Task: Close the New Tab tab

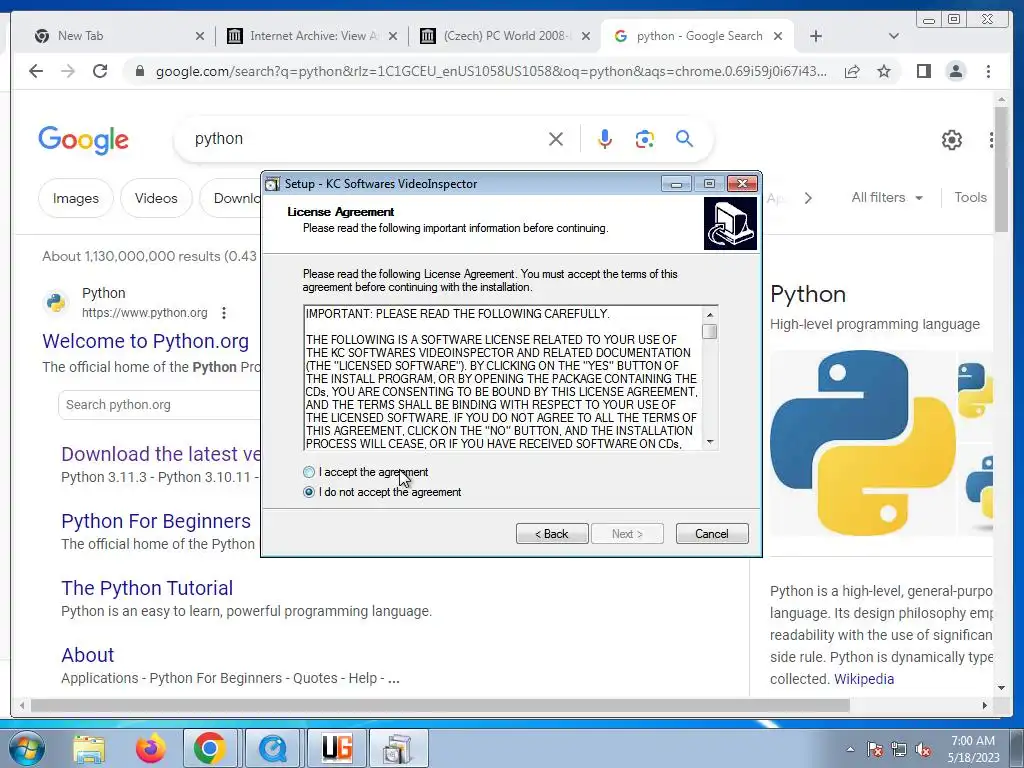Action: (200, 36)
